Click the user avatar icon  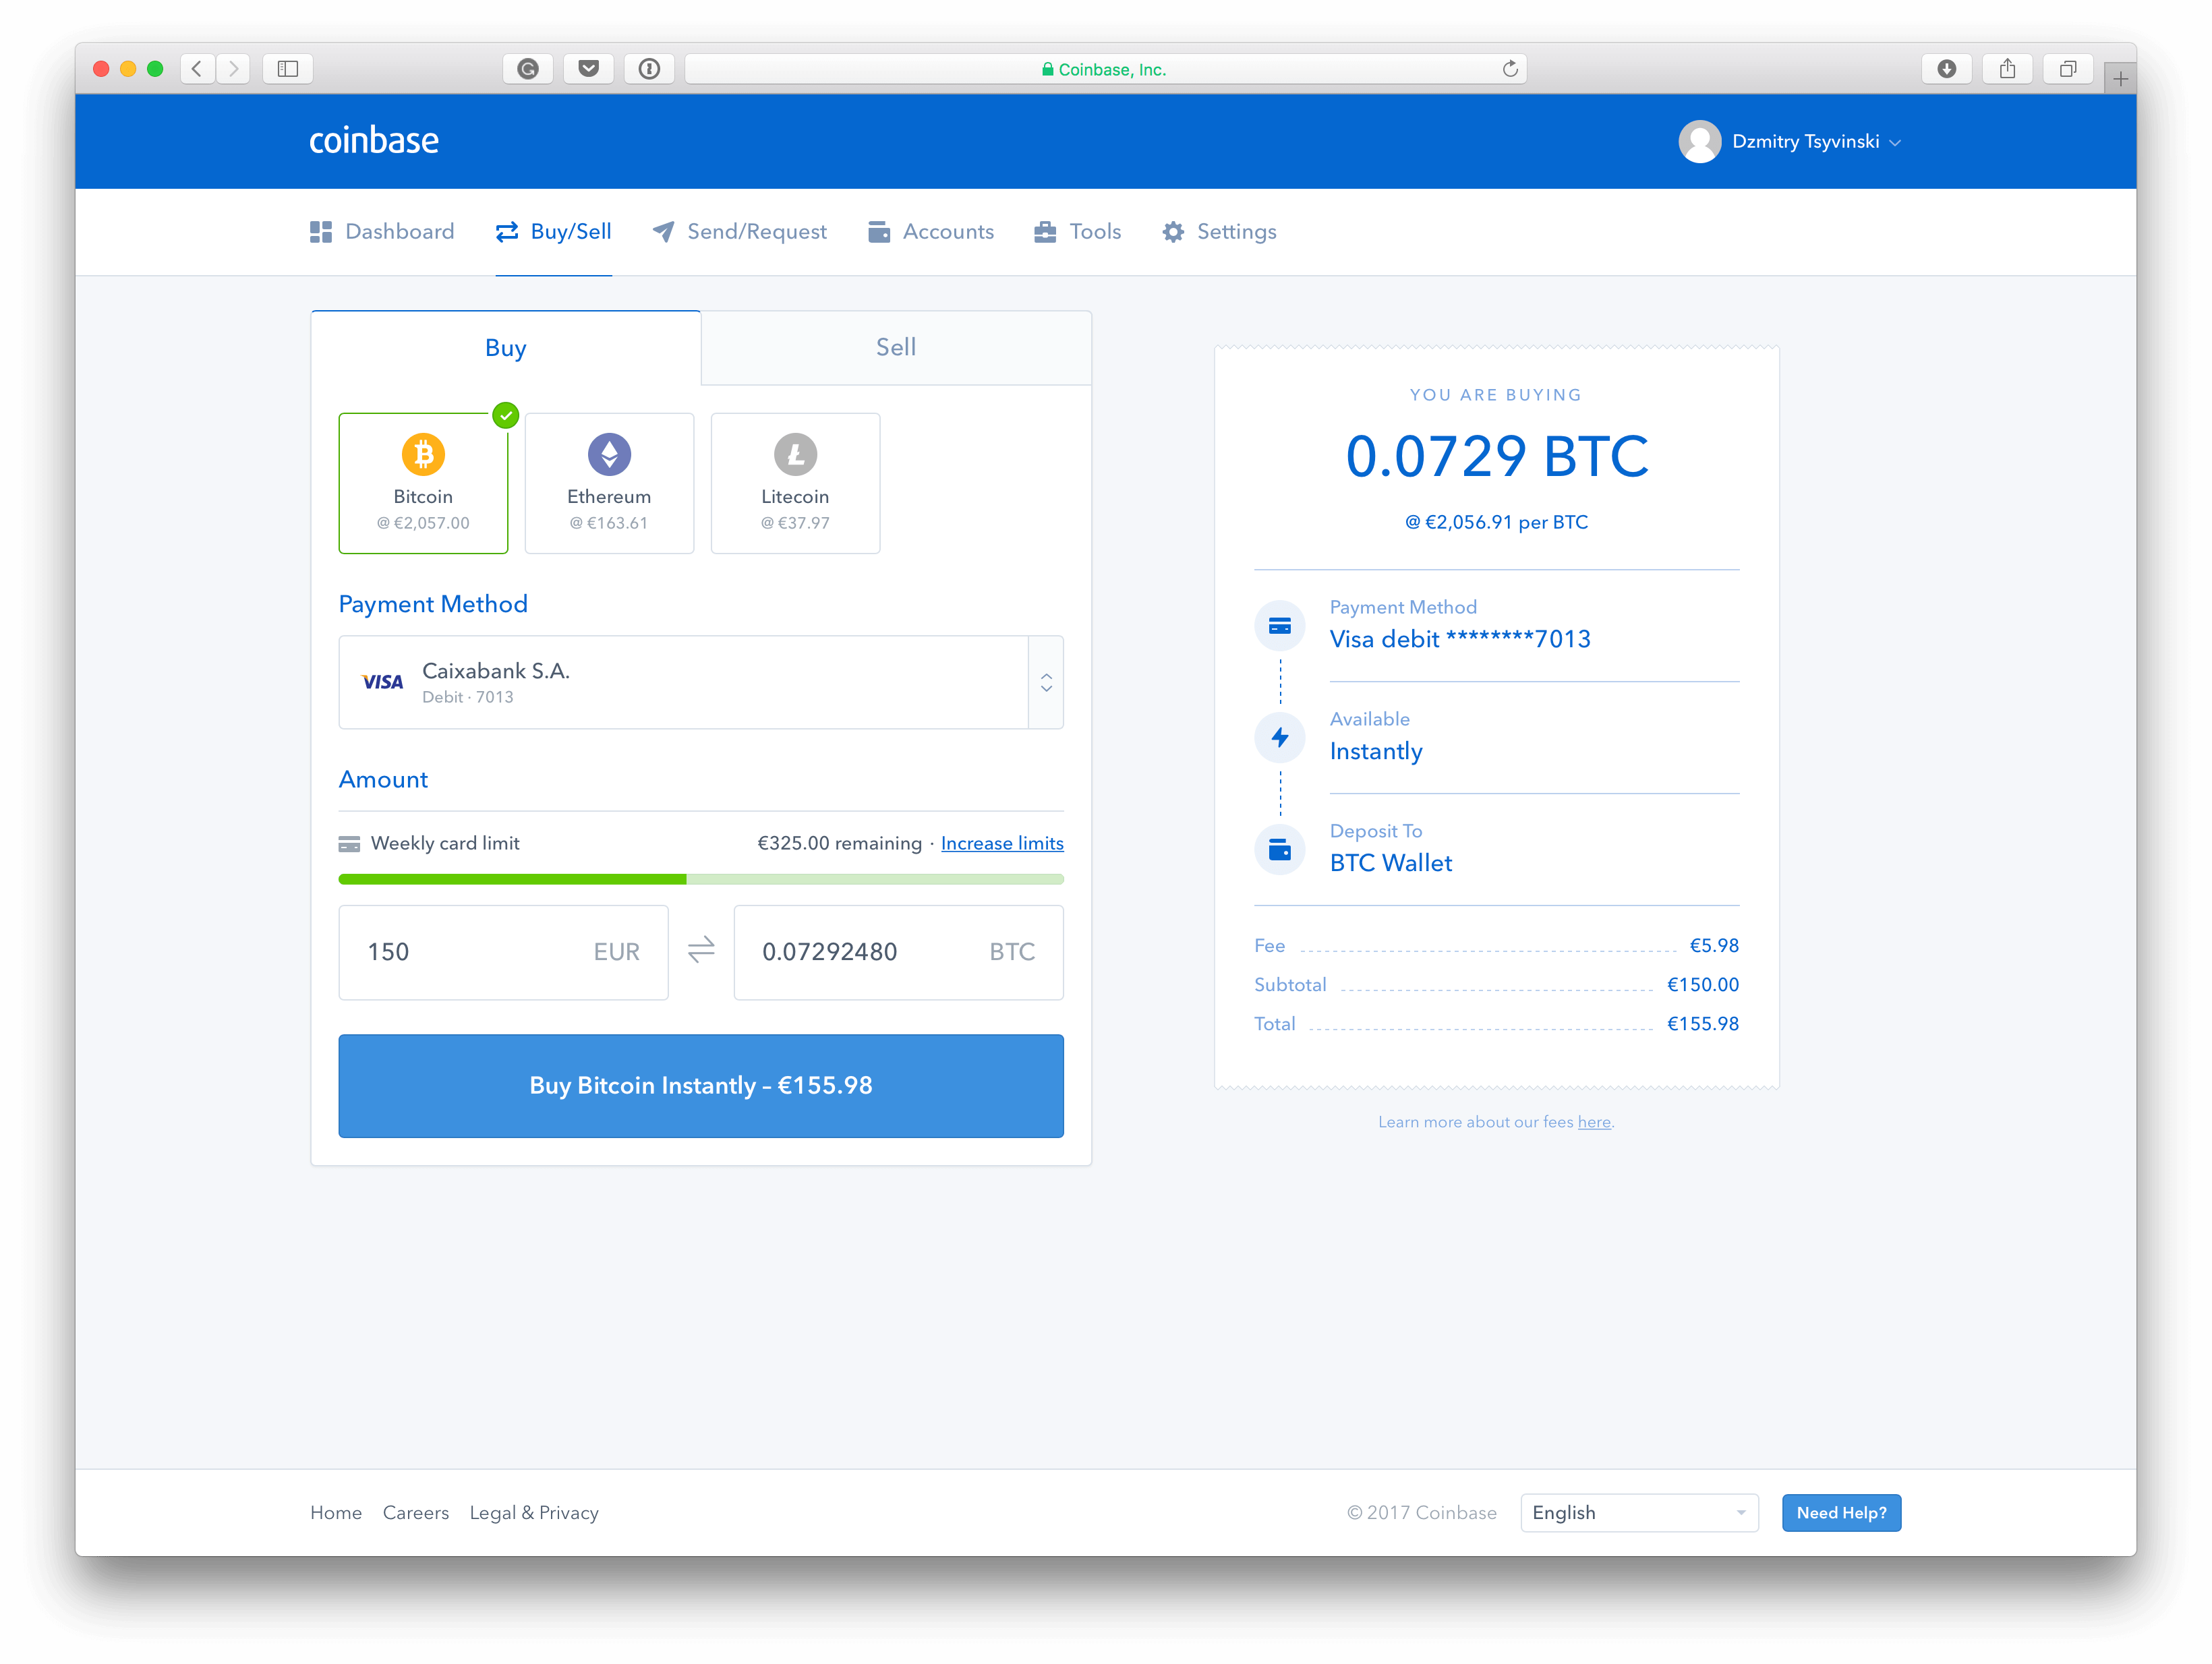point(1699,142)
